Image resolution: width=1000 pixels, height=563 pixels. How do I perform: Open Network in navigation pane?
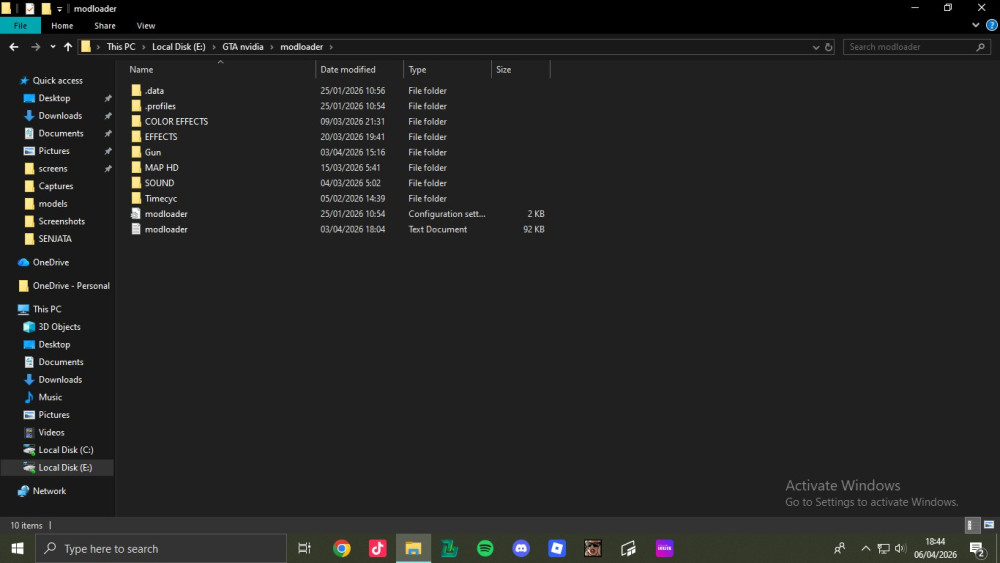49,491
